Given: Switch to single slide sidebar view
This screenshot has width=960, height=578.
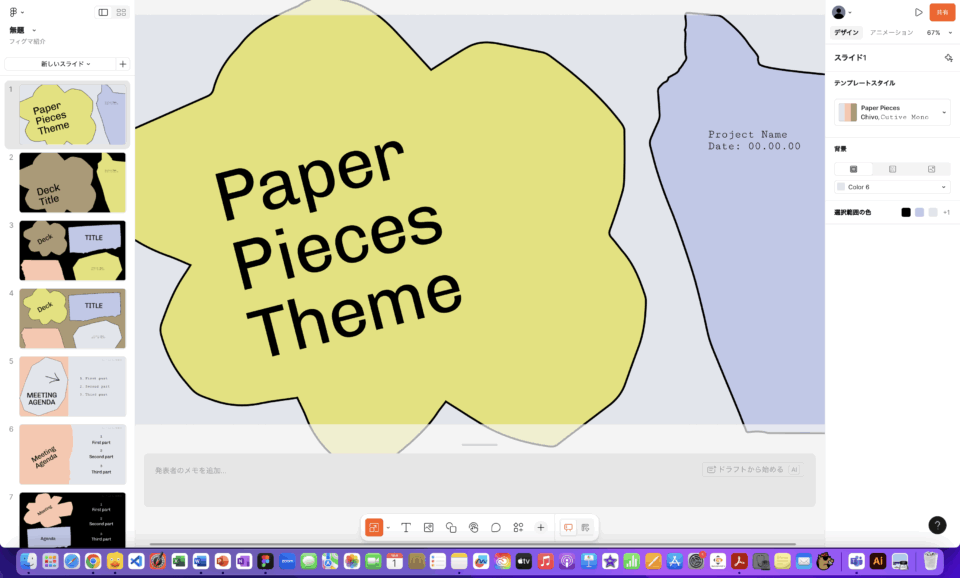Looking at the screenshot, I should tap(103, 12).
